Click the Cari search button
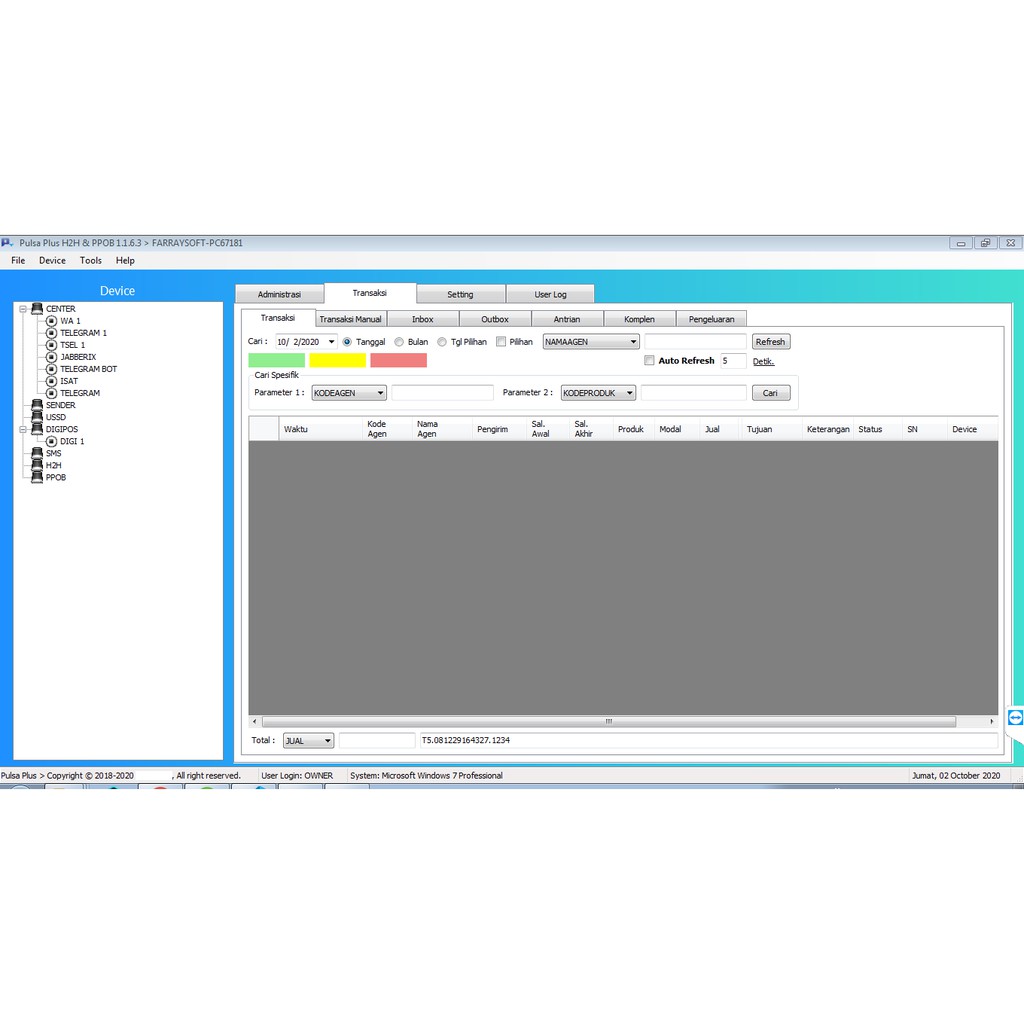 pyautogui.click(x=771, y=392)
